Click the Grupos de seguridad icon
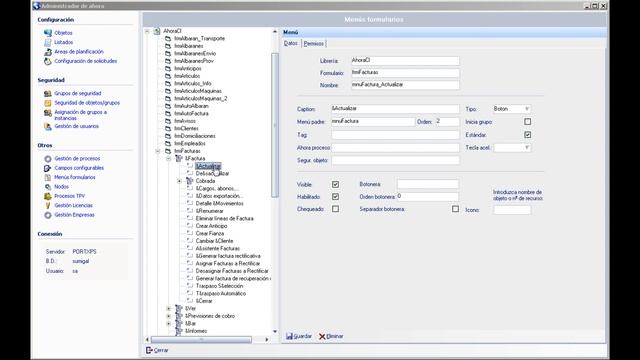This screenshot has height=360, width=640. [x=48, y=93]
